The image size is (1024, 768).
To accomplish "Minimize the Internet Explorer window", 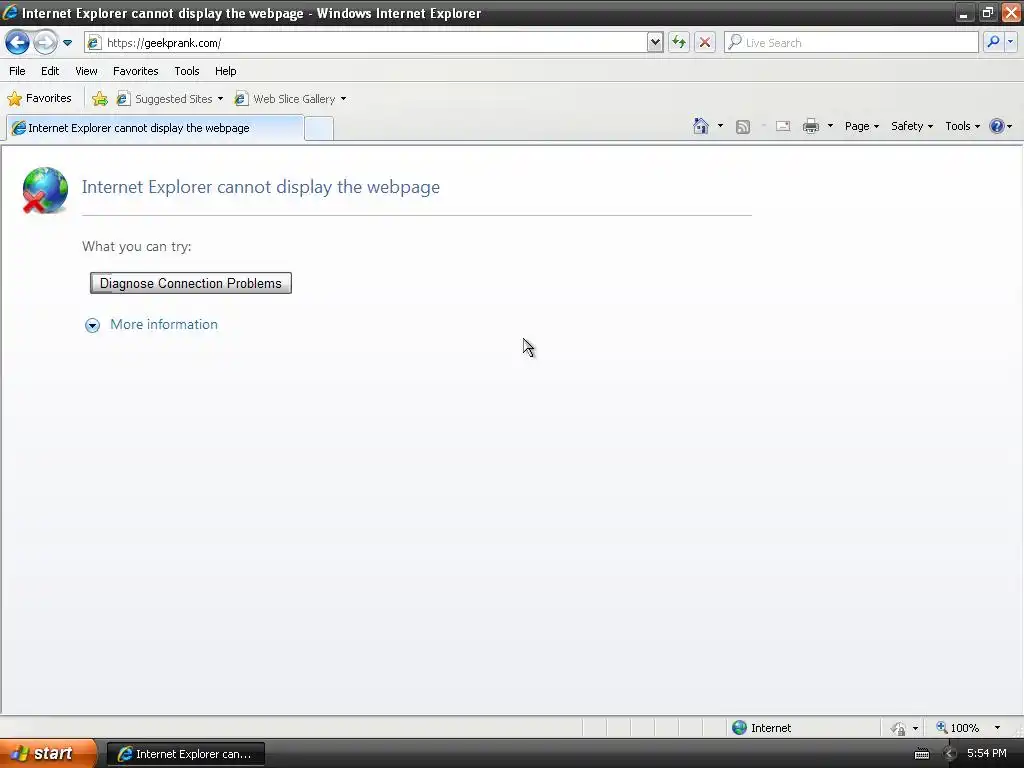I will pyautogui.click(x=964, y=12).
